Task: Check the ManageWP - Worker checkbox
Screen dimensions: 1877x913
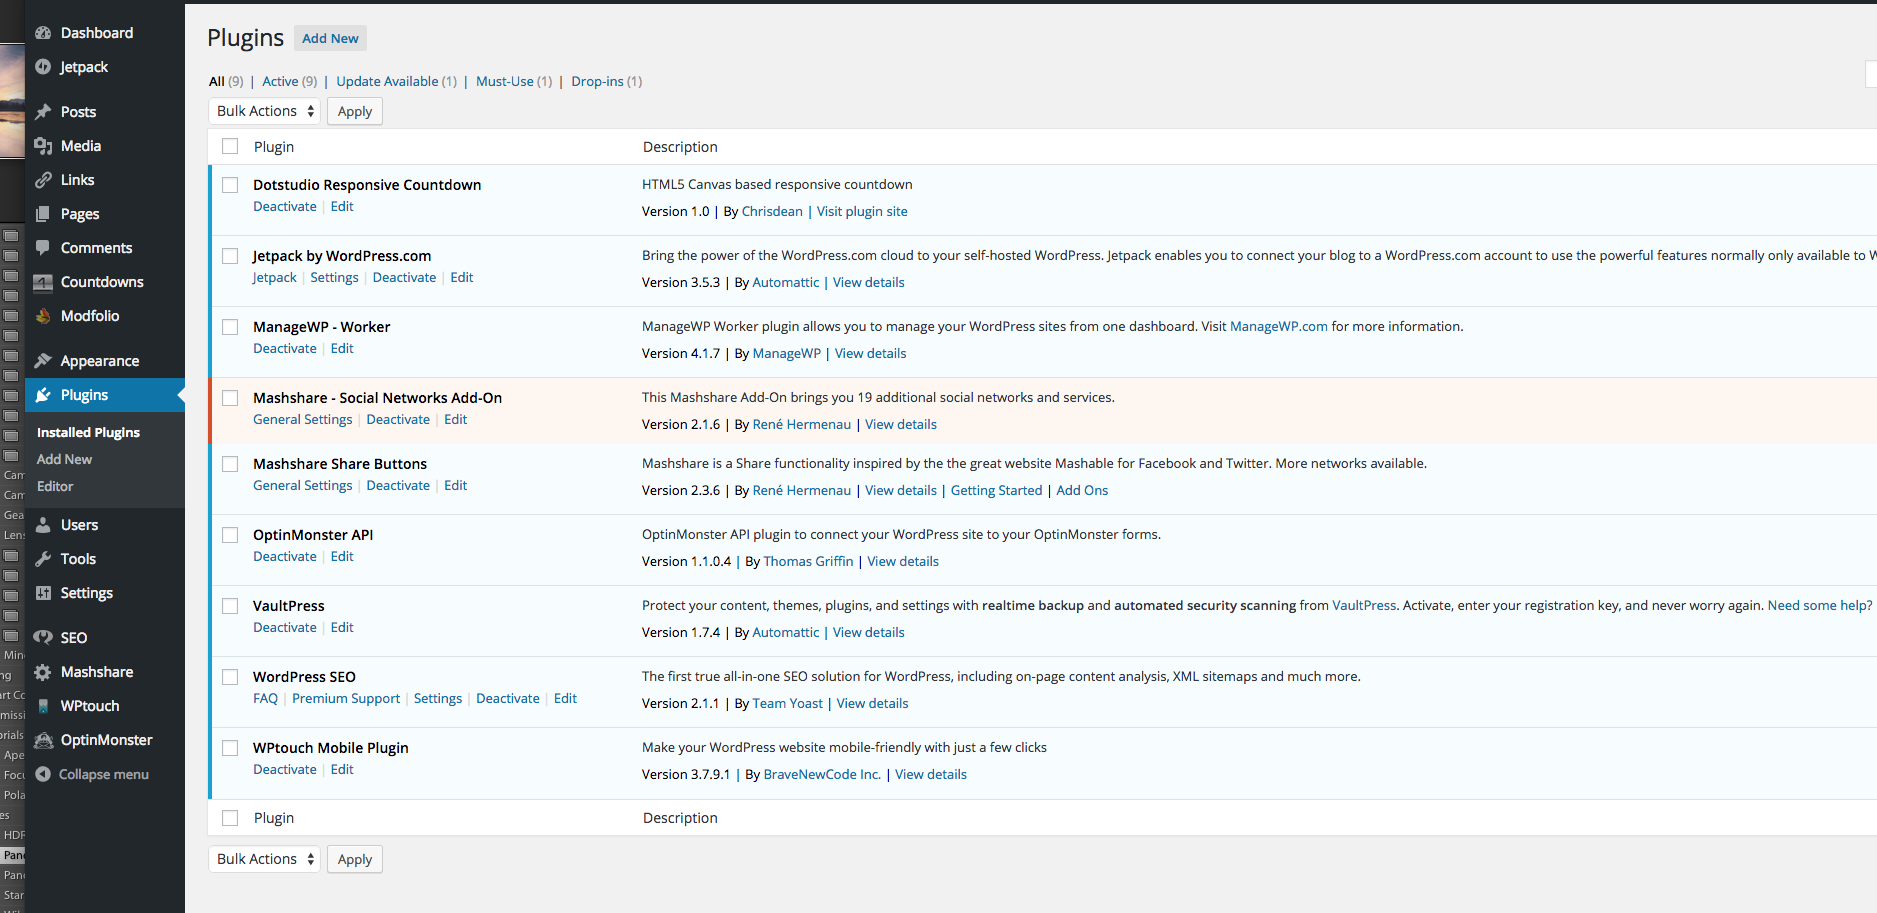Action: click(230, 327)
